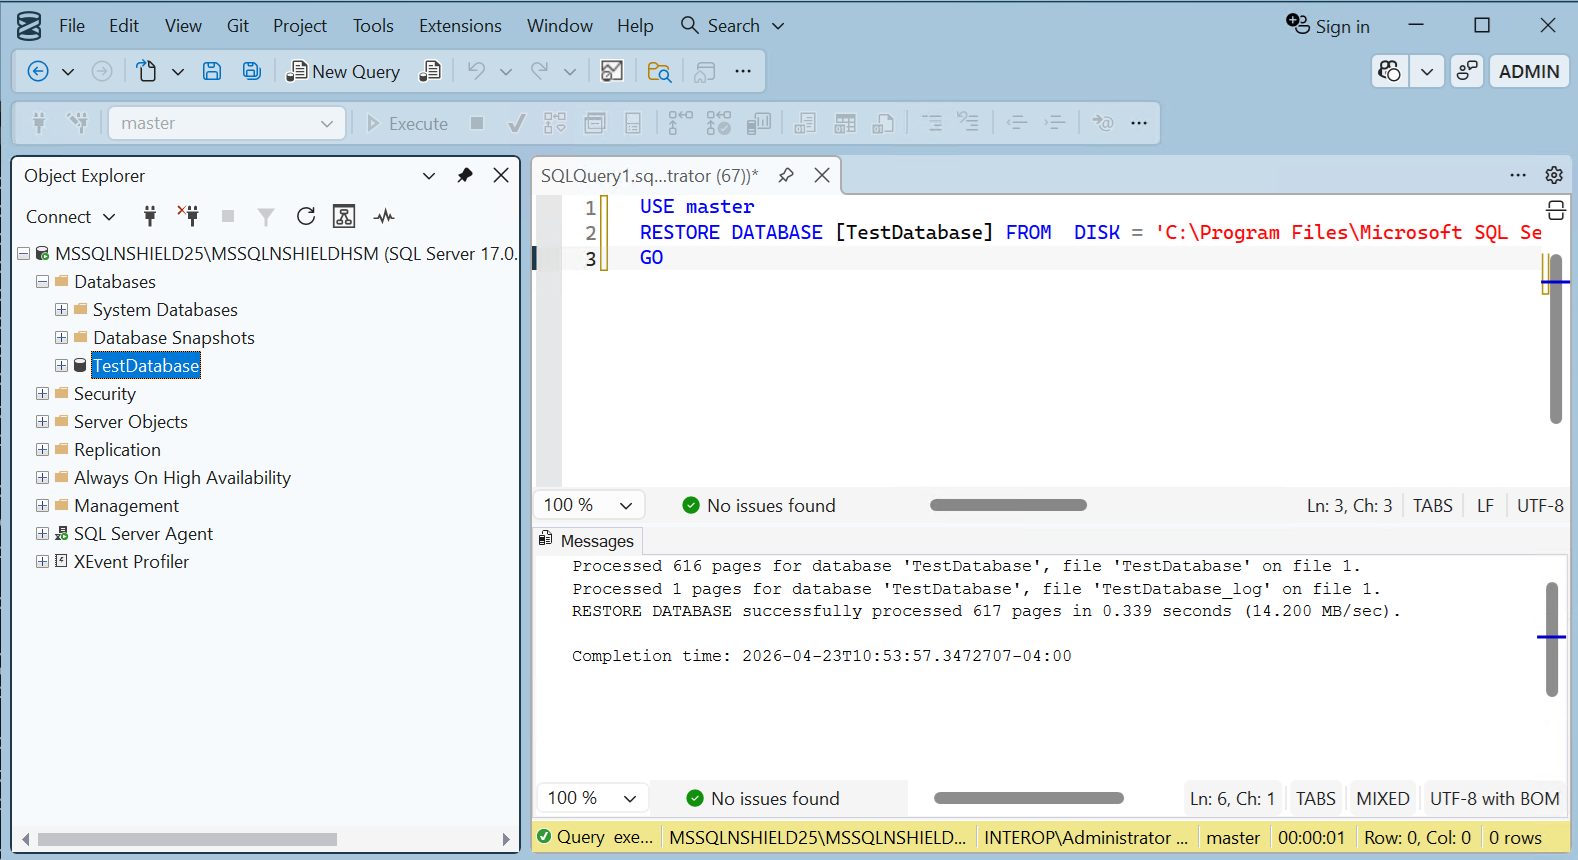Open the Object Explorer window position dropdown arrow
The height and width of the screenshot is (860, 1578).
click(x=429, y=175)
